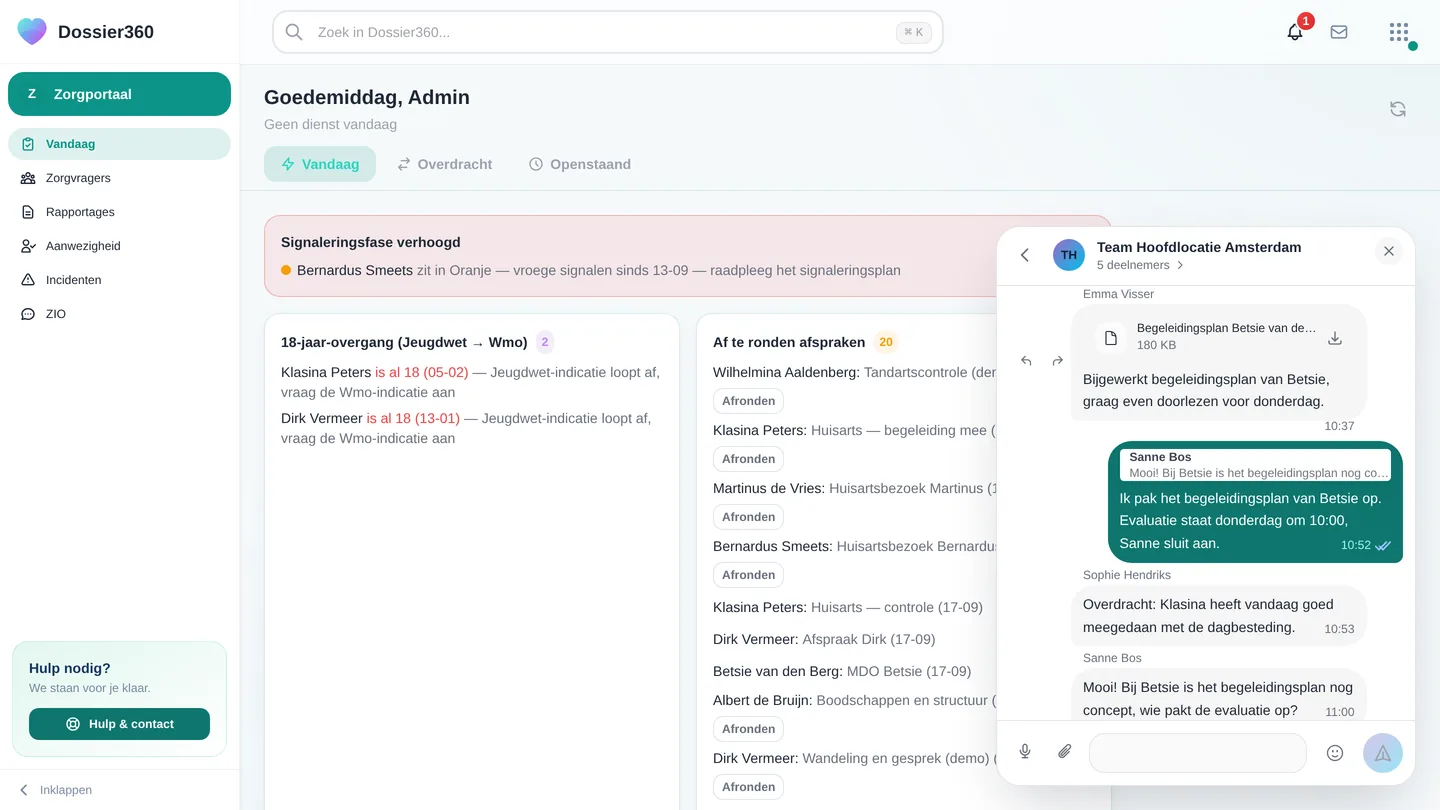Switch to the Openstaand tab

point(580,164)
